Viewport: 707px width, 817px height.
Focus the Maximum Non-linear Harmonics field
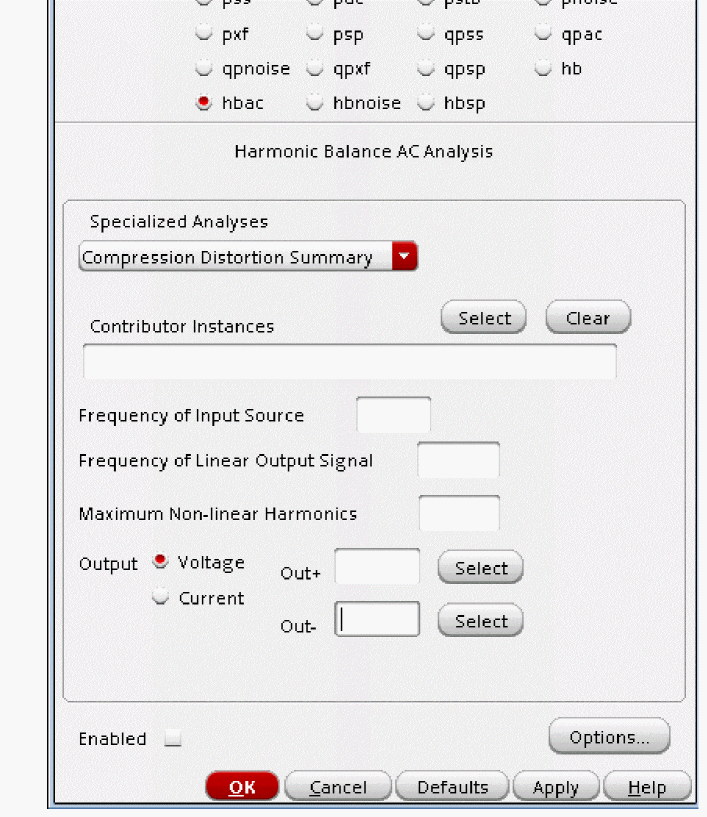pyautogui.click(x=459, y=513)
